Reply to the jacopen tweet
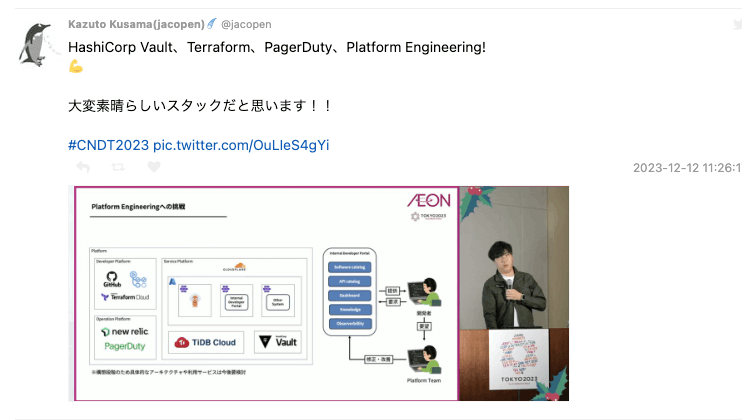742x420 pixels. click(x=83, y=167)
